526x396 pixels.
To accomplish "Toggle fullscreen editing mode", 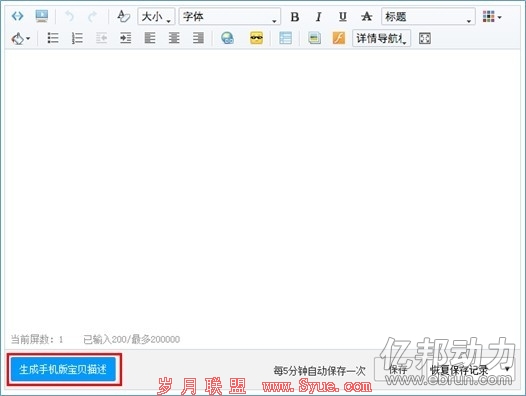I will [x=425, y=38].
